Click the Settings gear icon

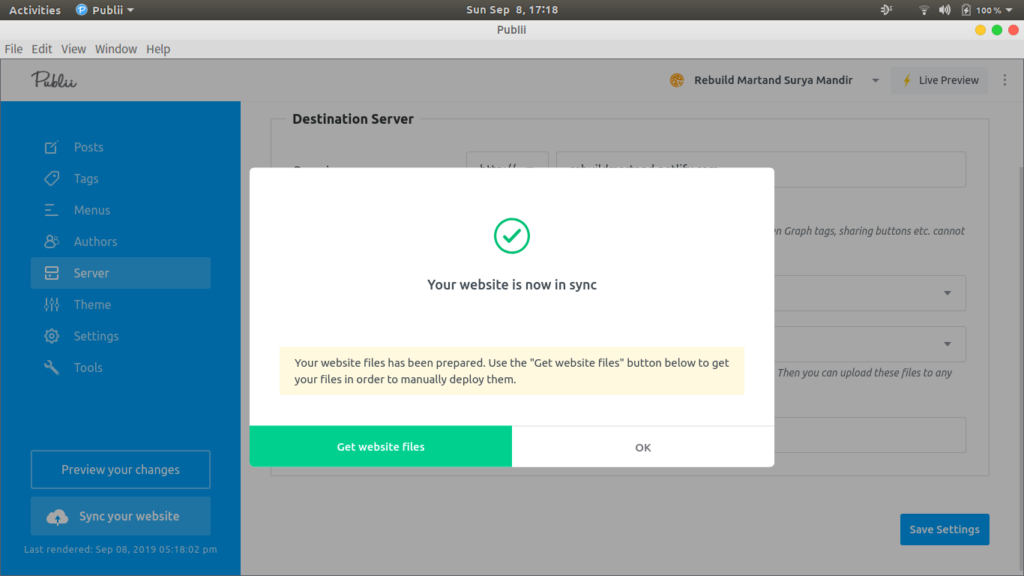(51, 336)
